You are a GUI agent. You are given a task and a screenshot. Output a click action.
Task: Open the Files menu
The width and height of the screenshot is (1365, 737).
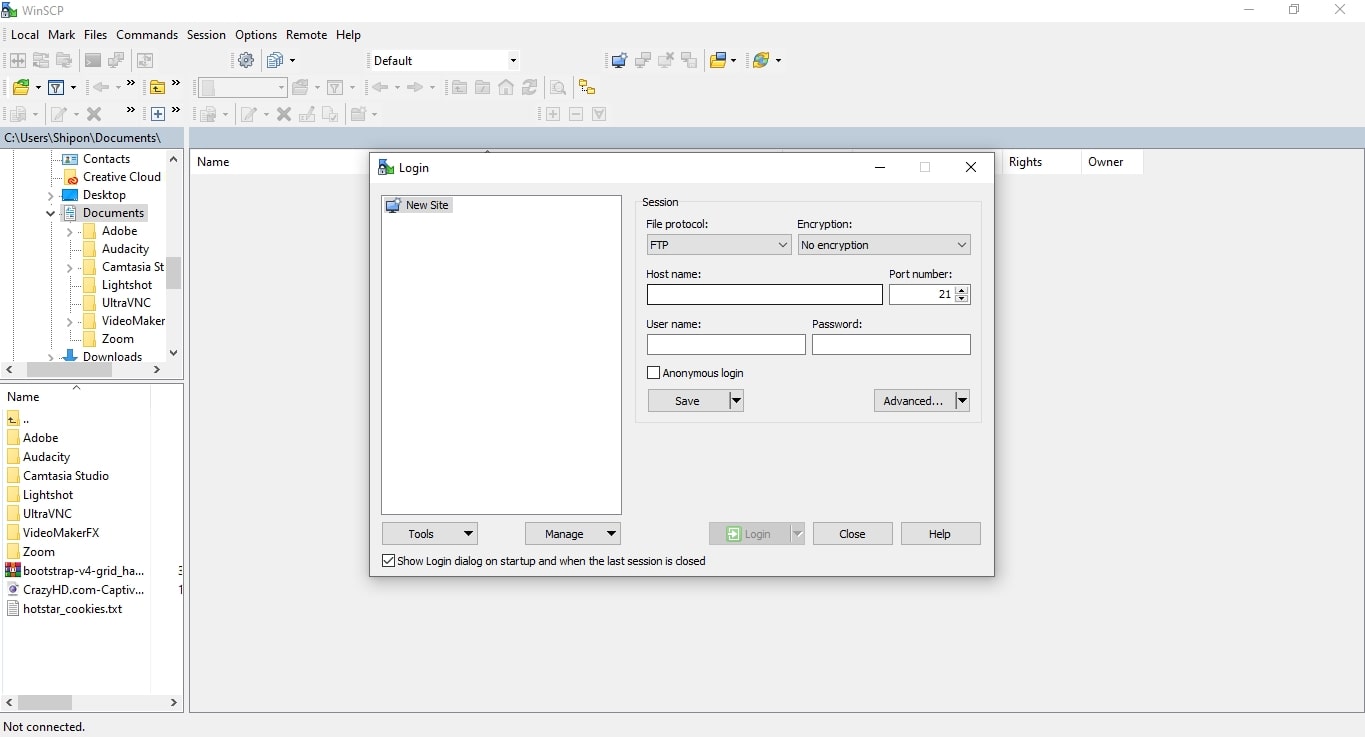click(x=95, y=35)
